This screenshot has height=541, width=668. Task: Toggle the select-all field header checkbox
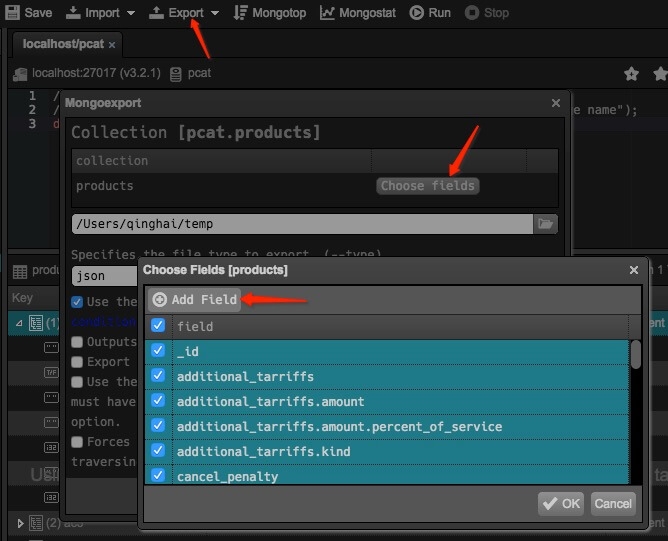pos(158,325)
